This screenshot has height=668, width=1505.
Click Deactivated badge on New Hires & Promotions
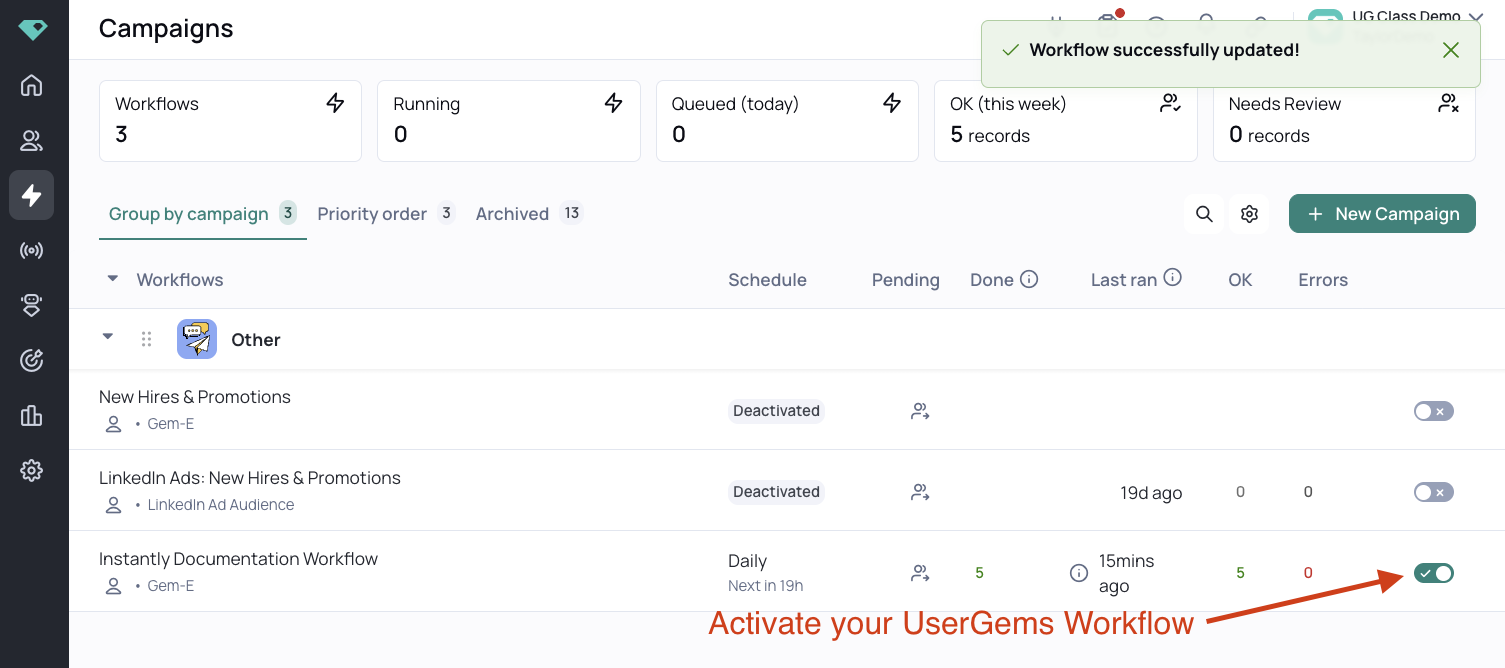776,411
